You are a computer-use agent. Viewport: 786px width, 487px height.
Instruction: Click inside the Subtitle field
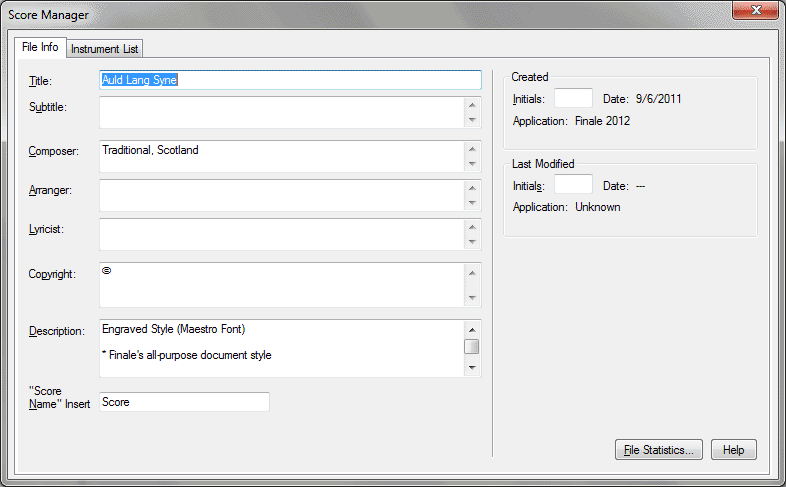coord(280,112)
